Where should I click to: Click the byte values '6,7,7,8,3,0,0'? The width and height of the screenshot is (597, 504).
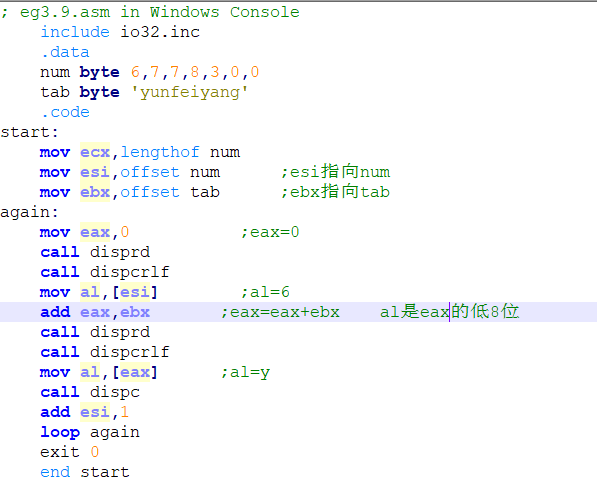coord(195,72)
